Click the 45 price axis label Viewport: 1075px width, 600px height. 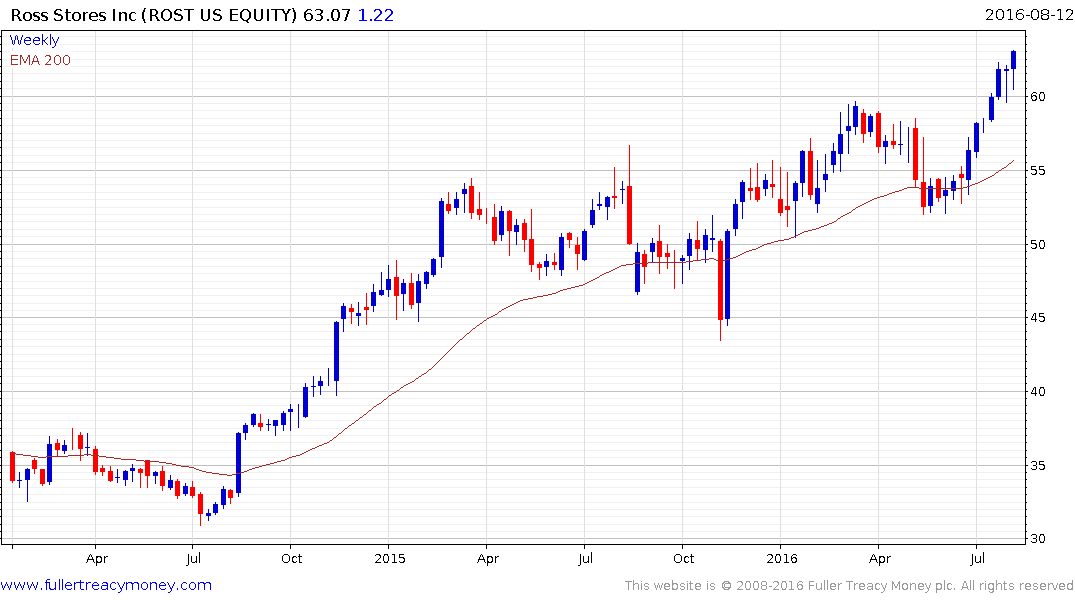click(x=1037, y=317)
